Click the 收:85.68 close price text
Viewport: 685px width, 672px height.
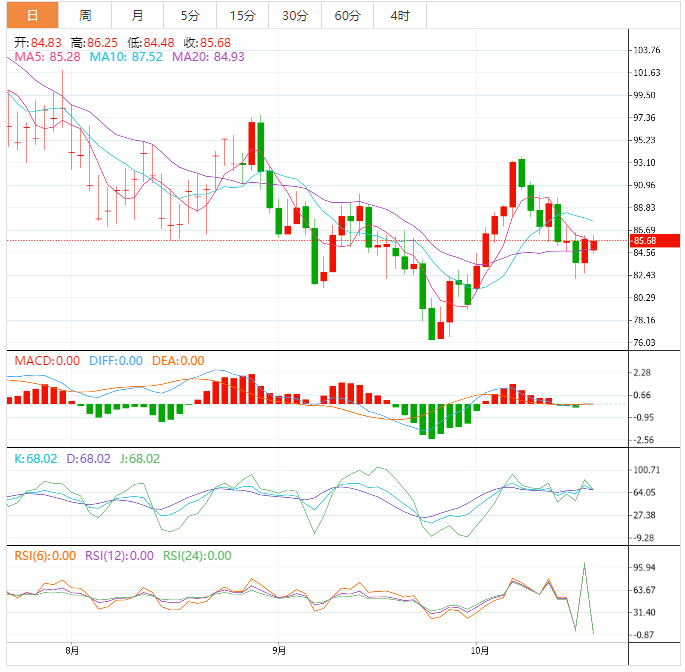207,43
